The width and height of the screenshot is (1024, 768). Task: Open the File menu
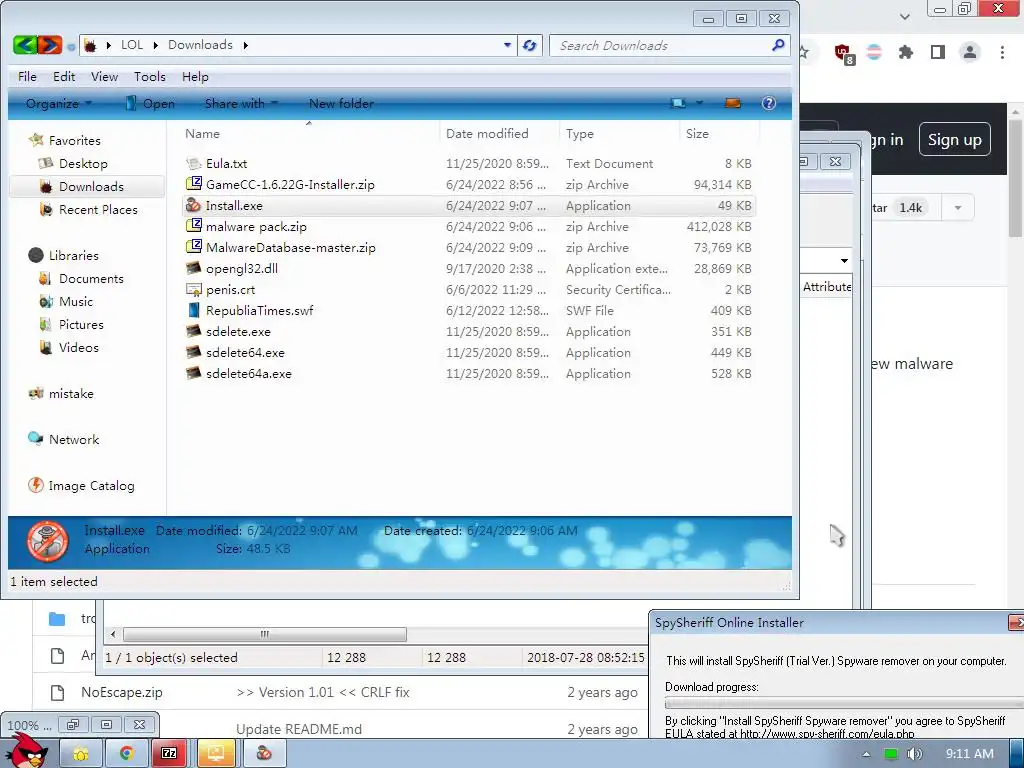pyautogui.click(x=27, y=76)
